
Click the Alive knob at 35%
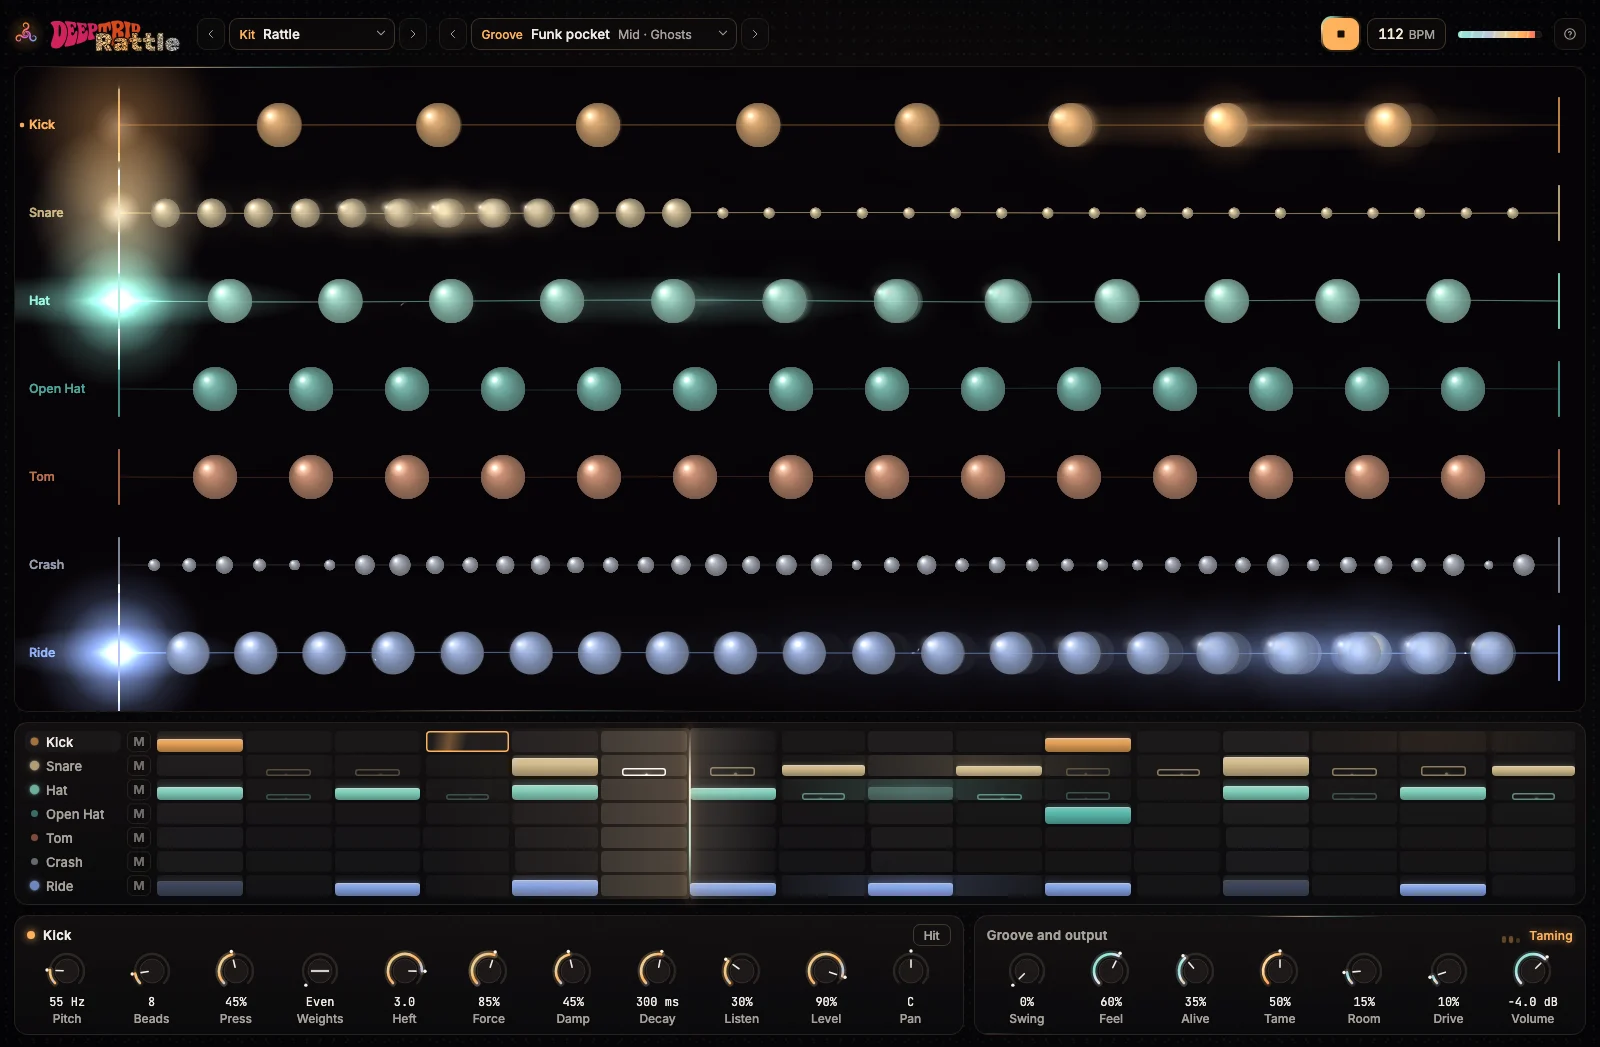(1195, 970)
